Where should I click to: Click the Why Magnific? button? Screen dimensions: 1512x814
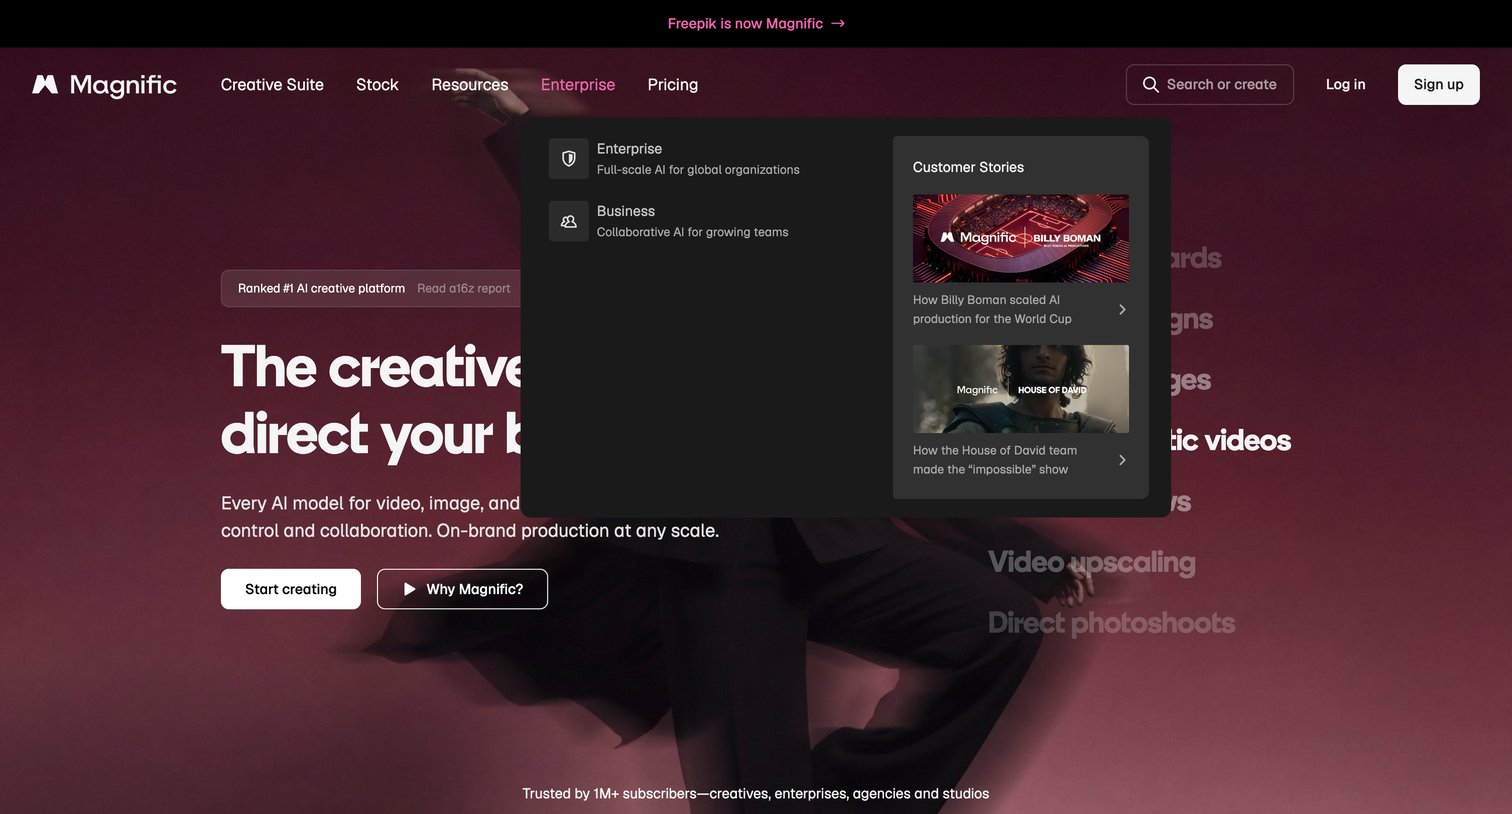coord(462,589)
